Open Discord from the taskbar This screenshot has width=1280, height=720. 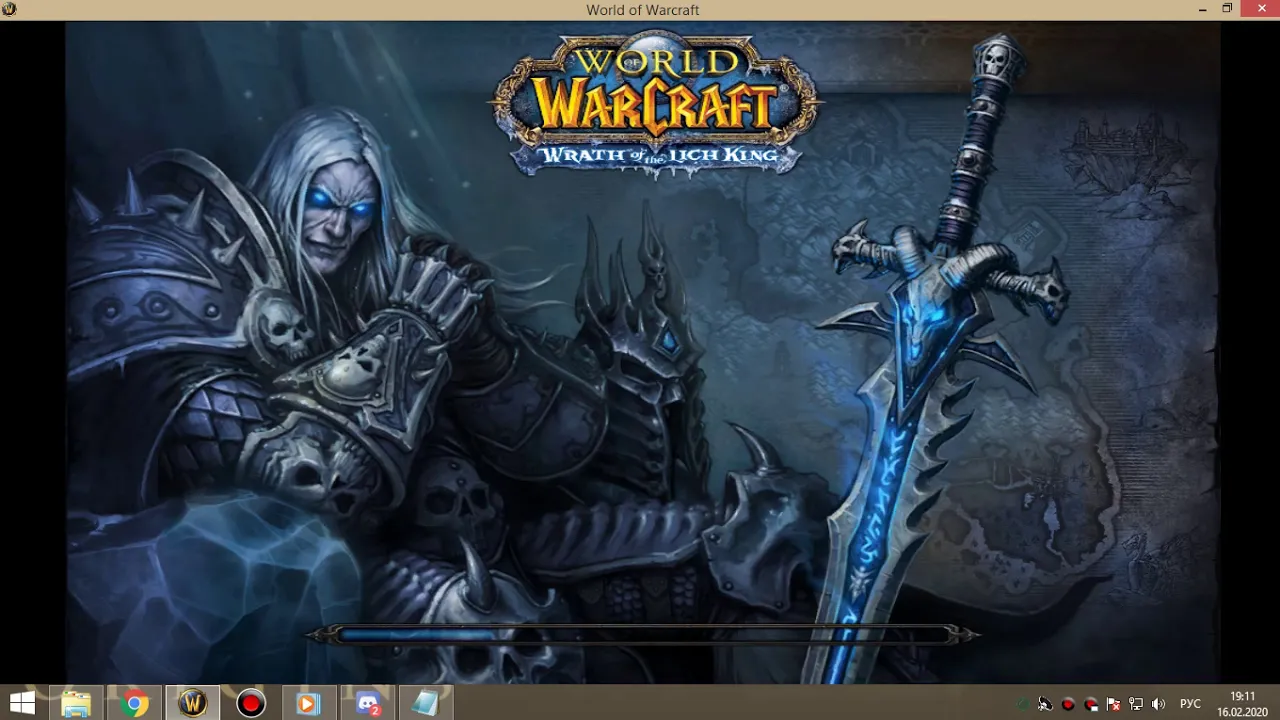(x=366, y=703)
